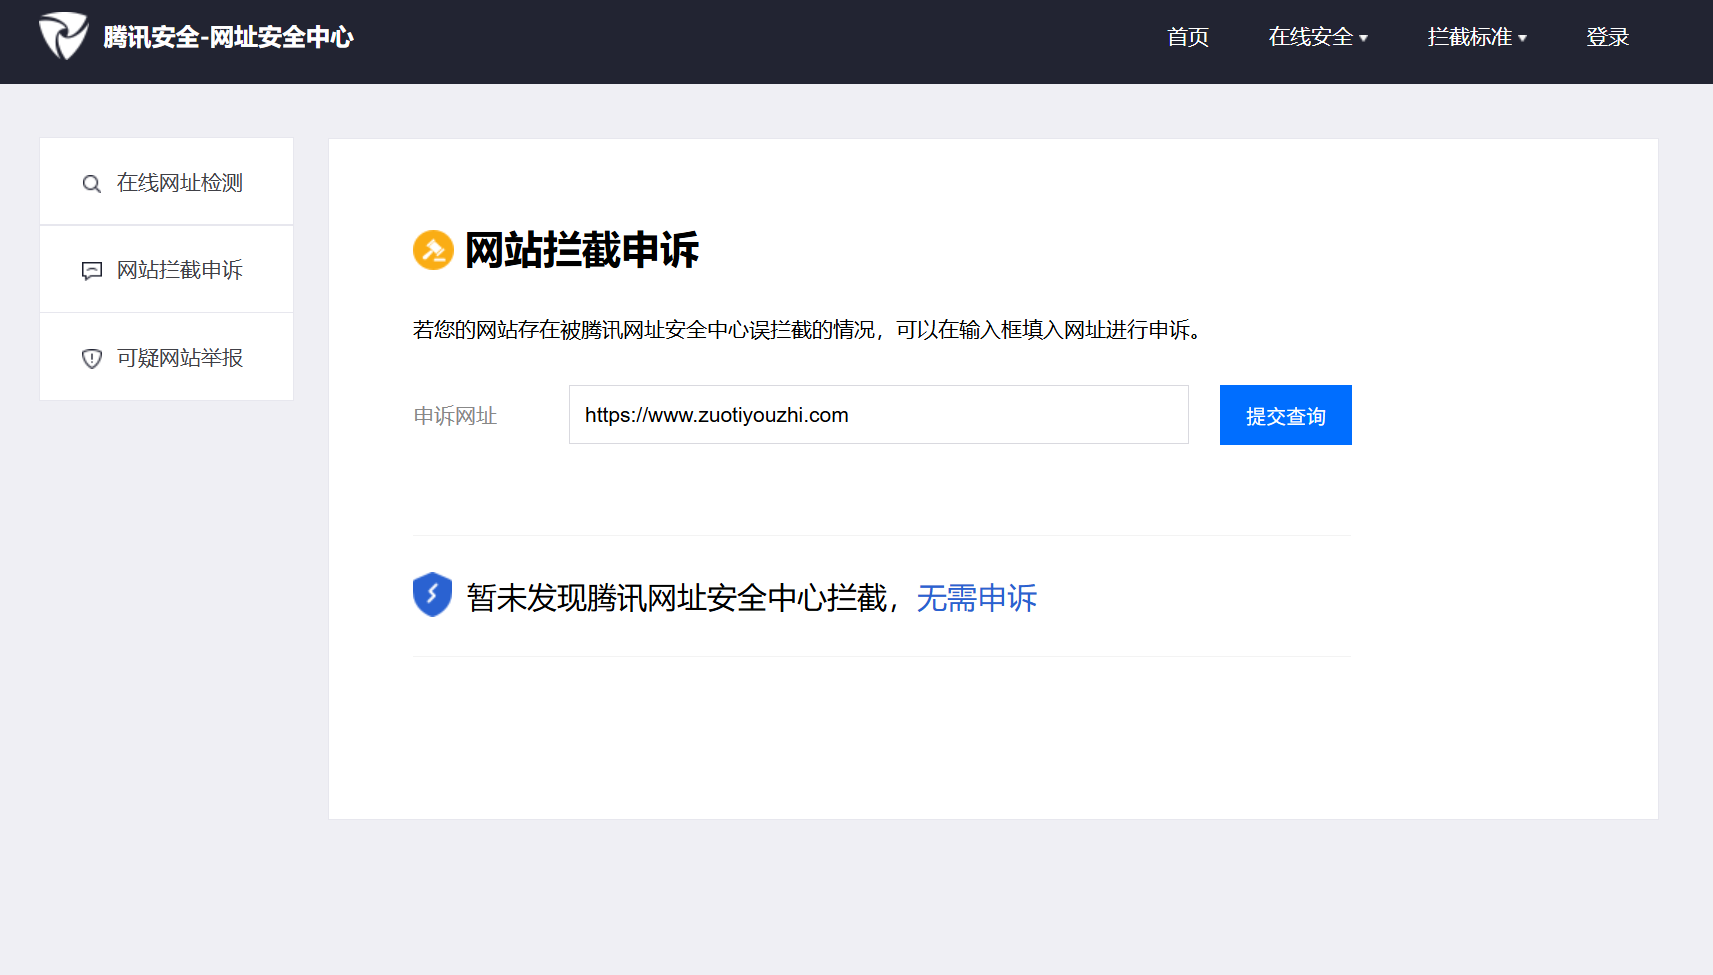Click the blue shield icon in the result message
Viewport: 1713px width, 975px height.
point(432,594)
